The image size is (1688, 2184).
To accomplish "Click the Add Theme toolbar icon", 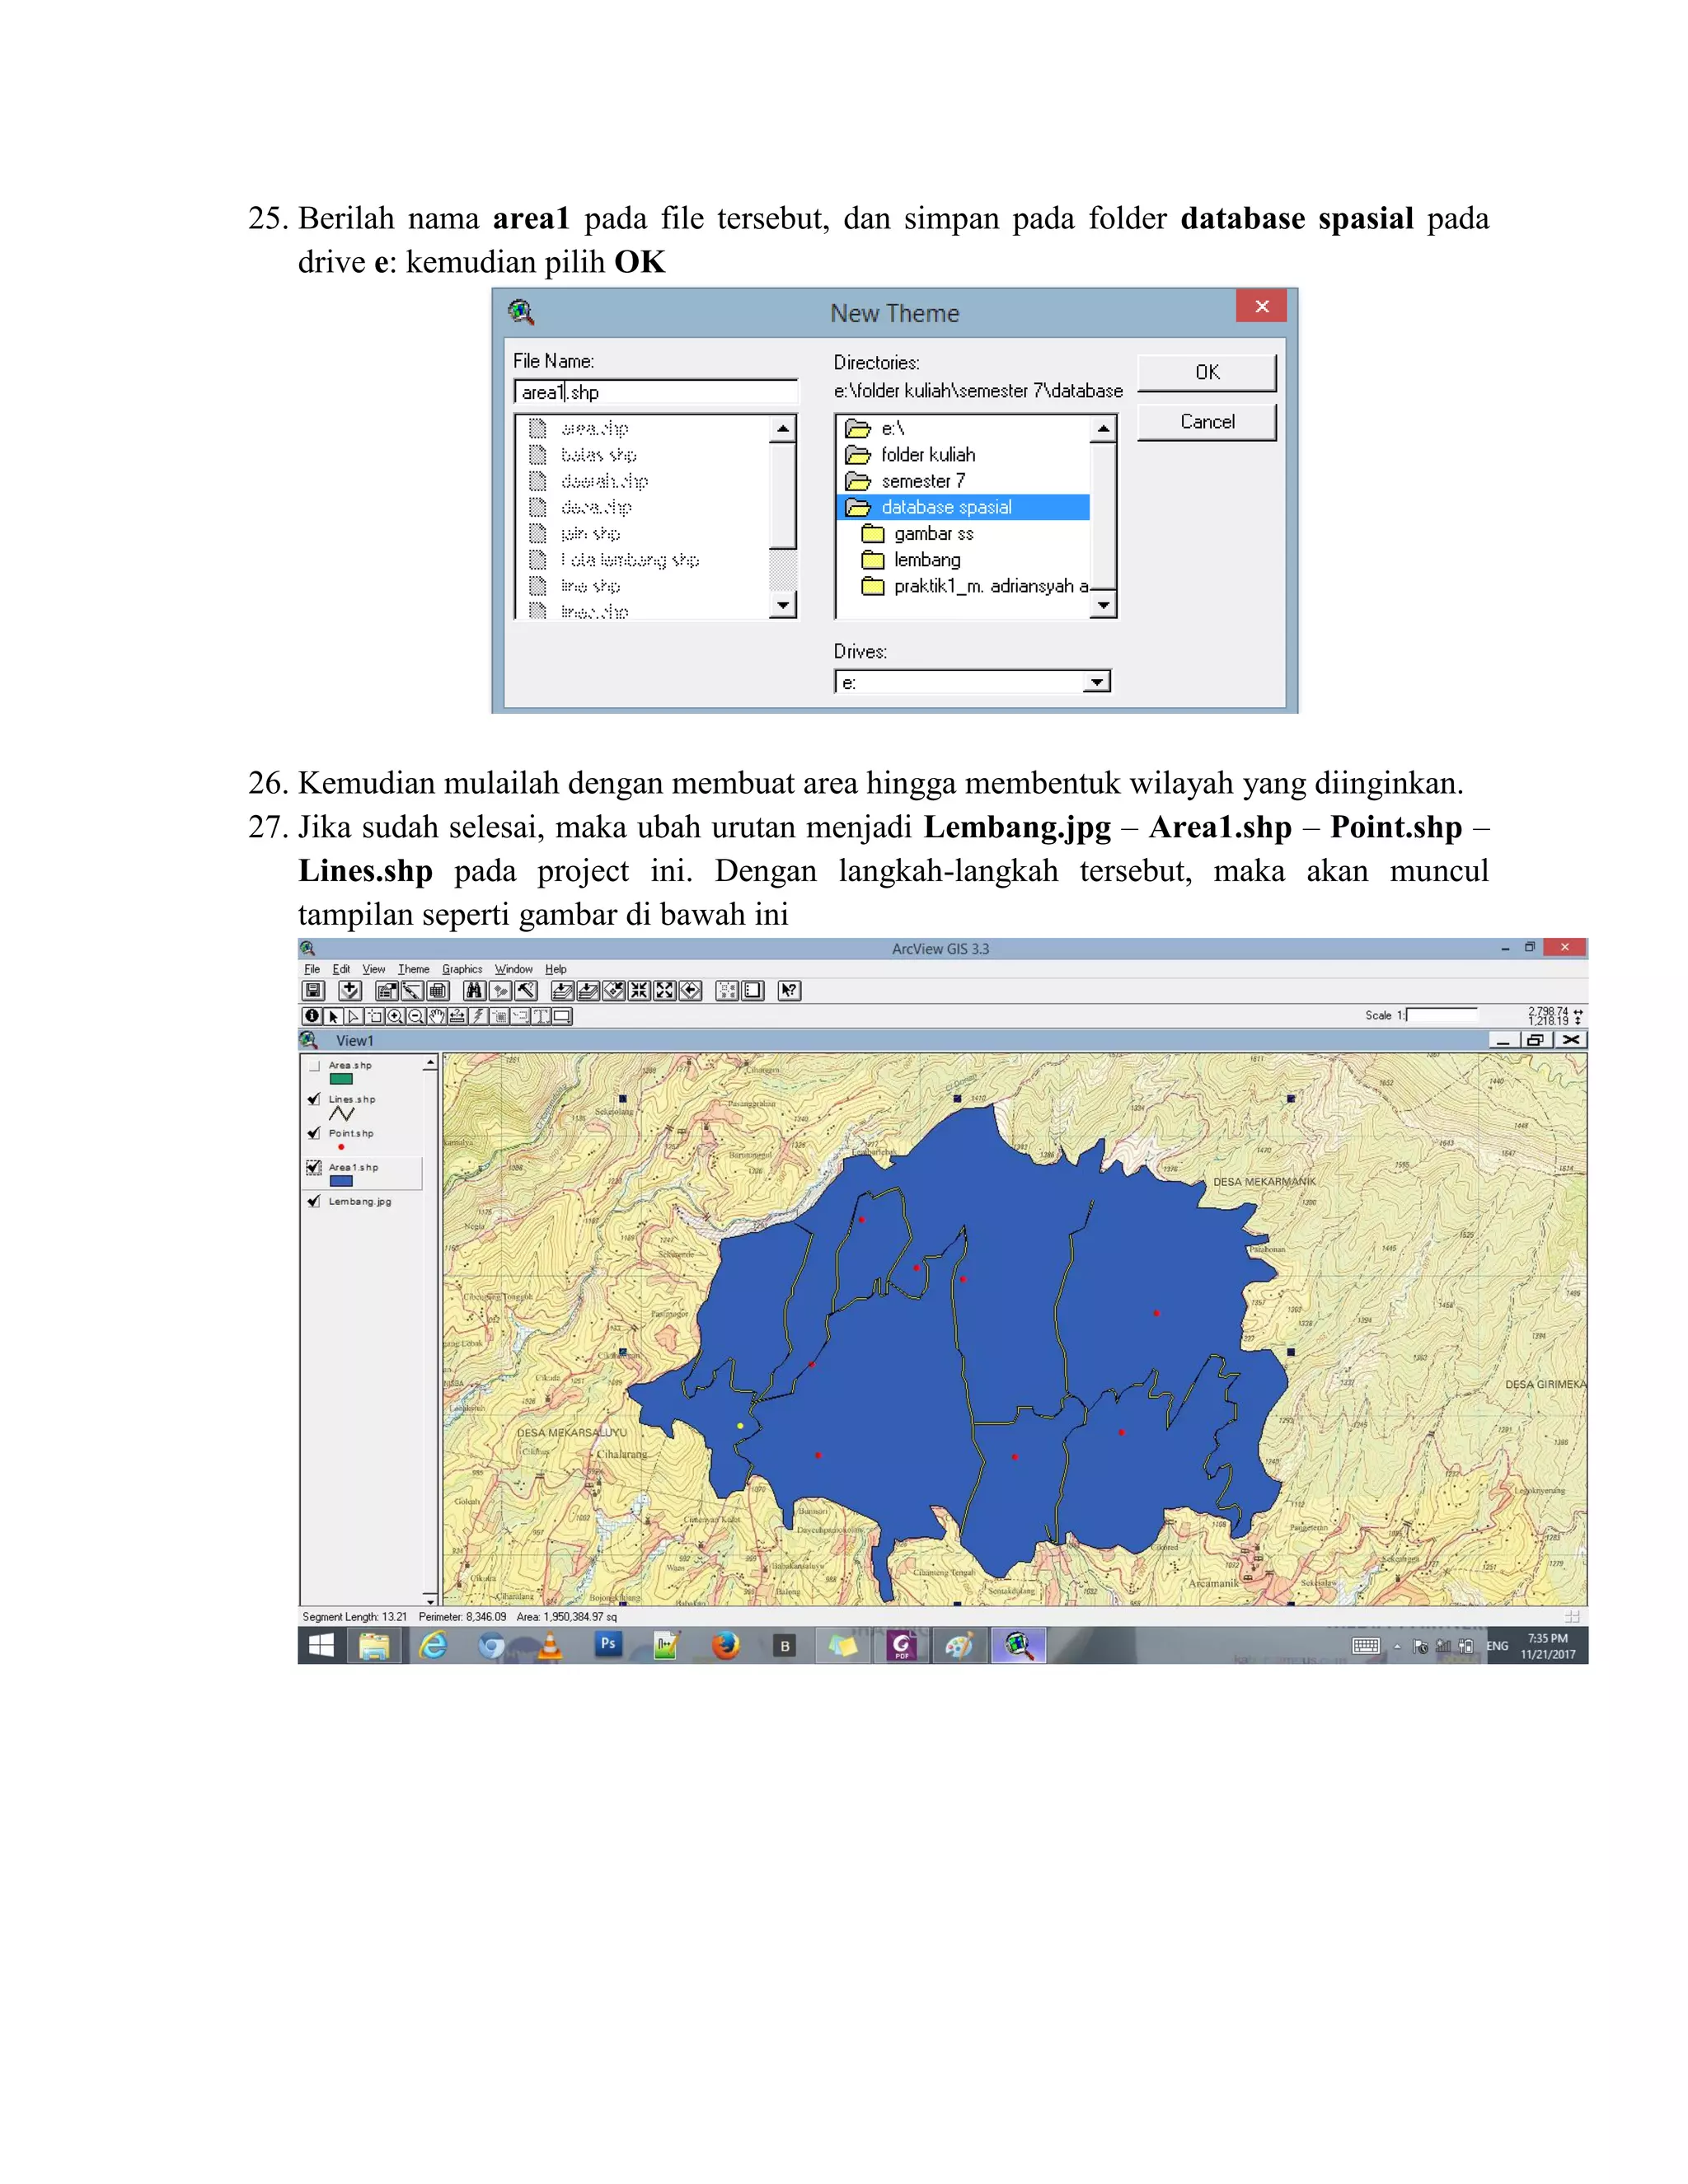I will (x=350, y=991).
